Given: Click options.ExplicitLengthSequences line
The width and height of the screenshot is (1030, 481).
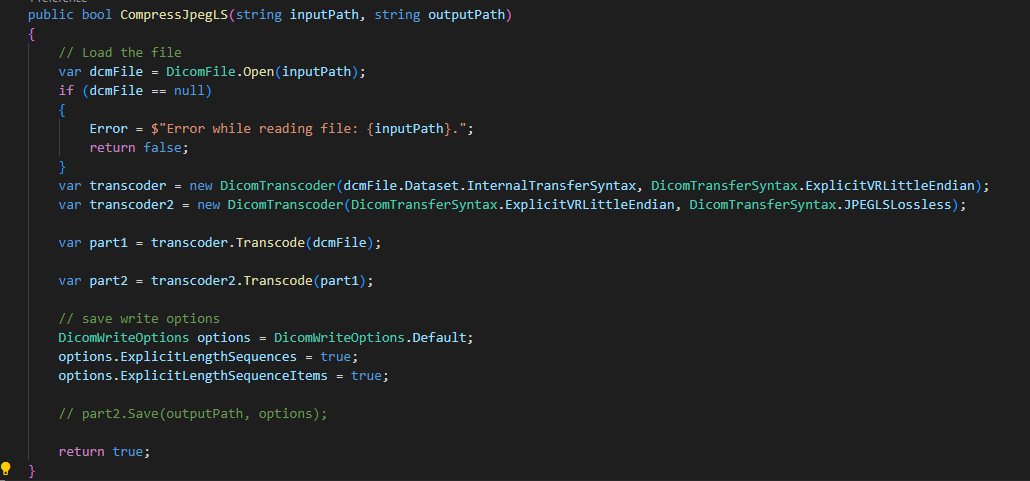Looking at the screenshot, I should pos(208,357).
